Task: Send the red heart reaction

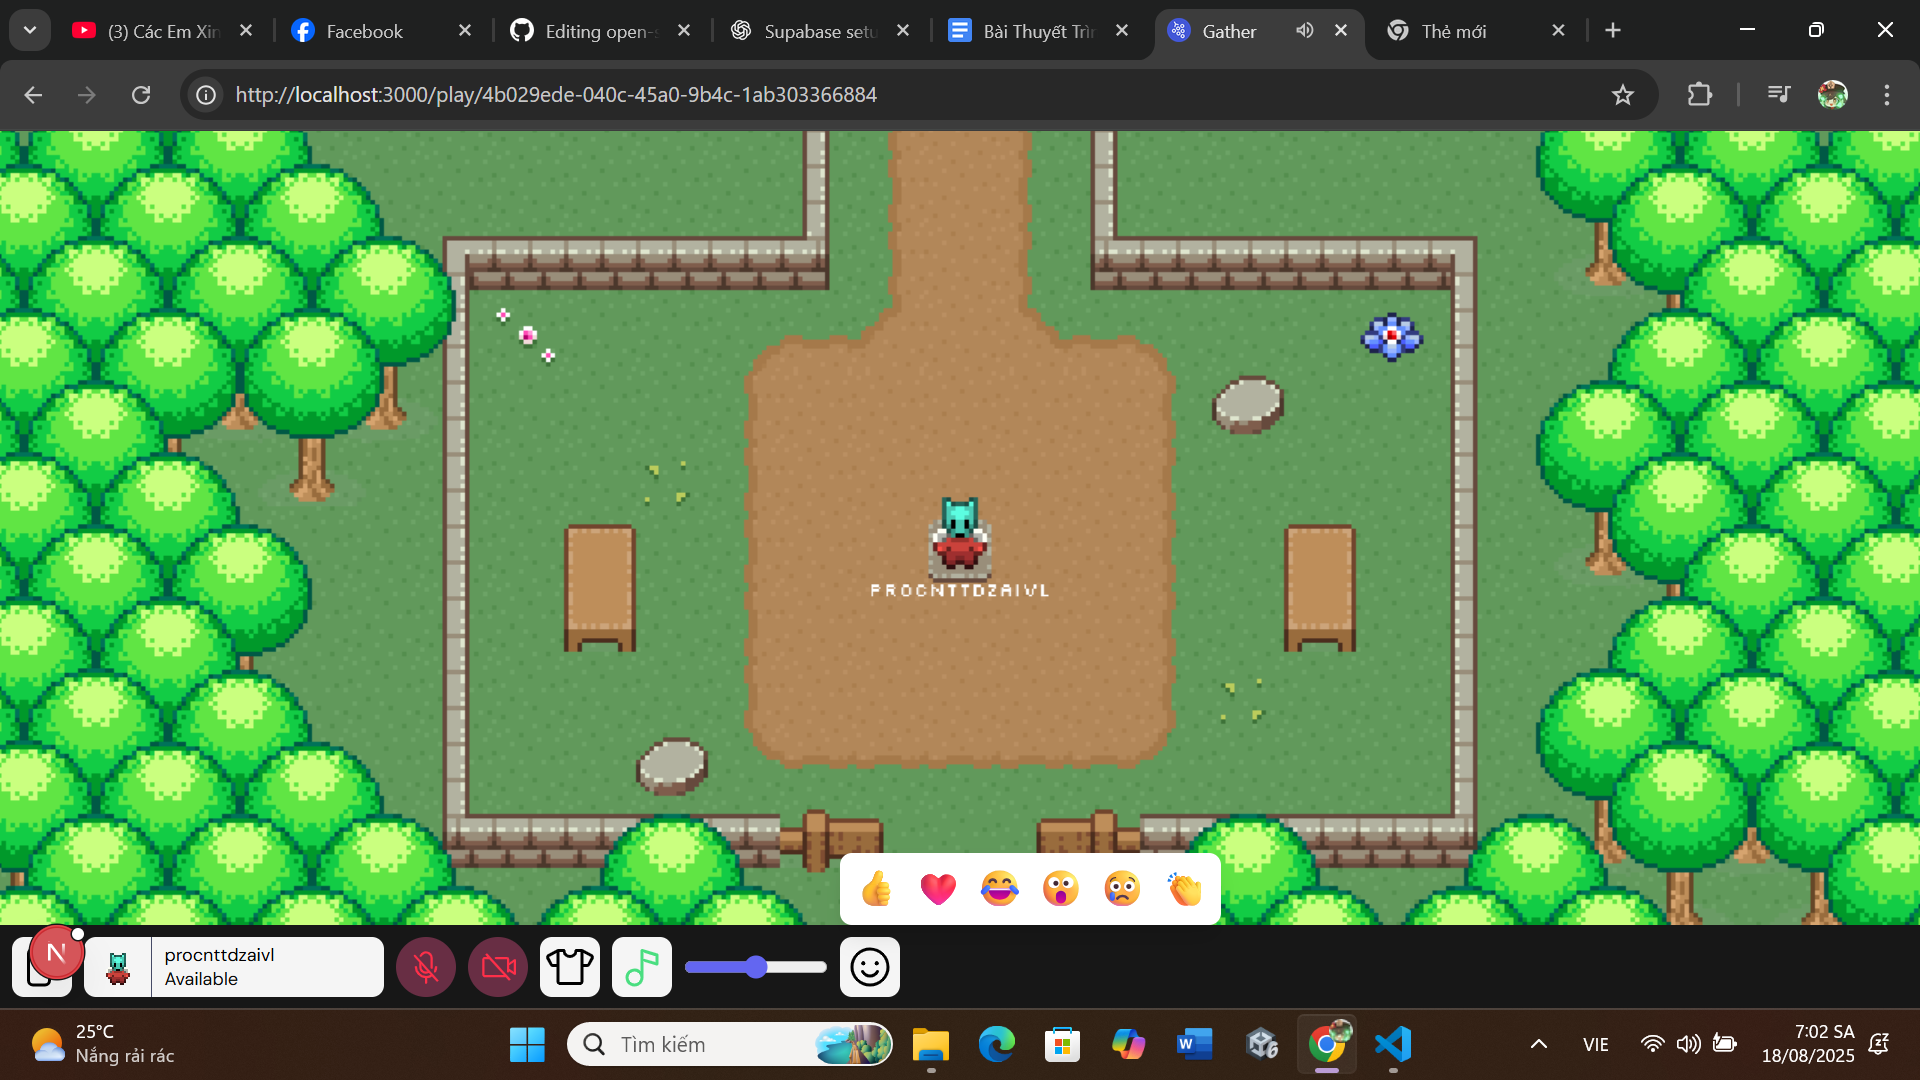Action: [938, 888]
